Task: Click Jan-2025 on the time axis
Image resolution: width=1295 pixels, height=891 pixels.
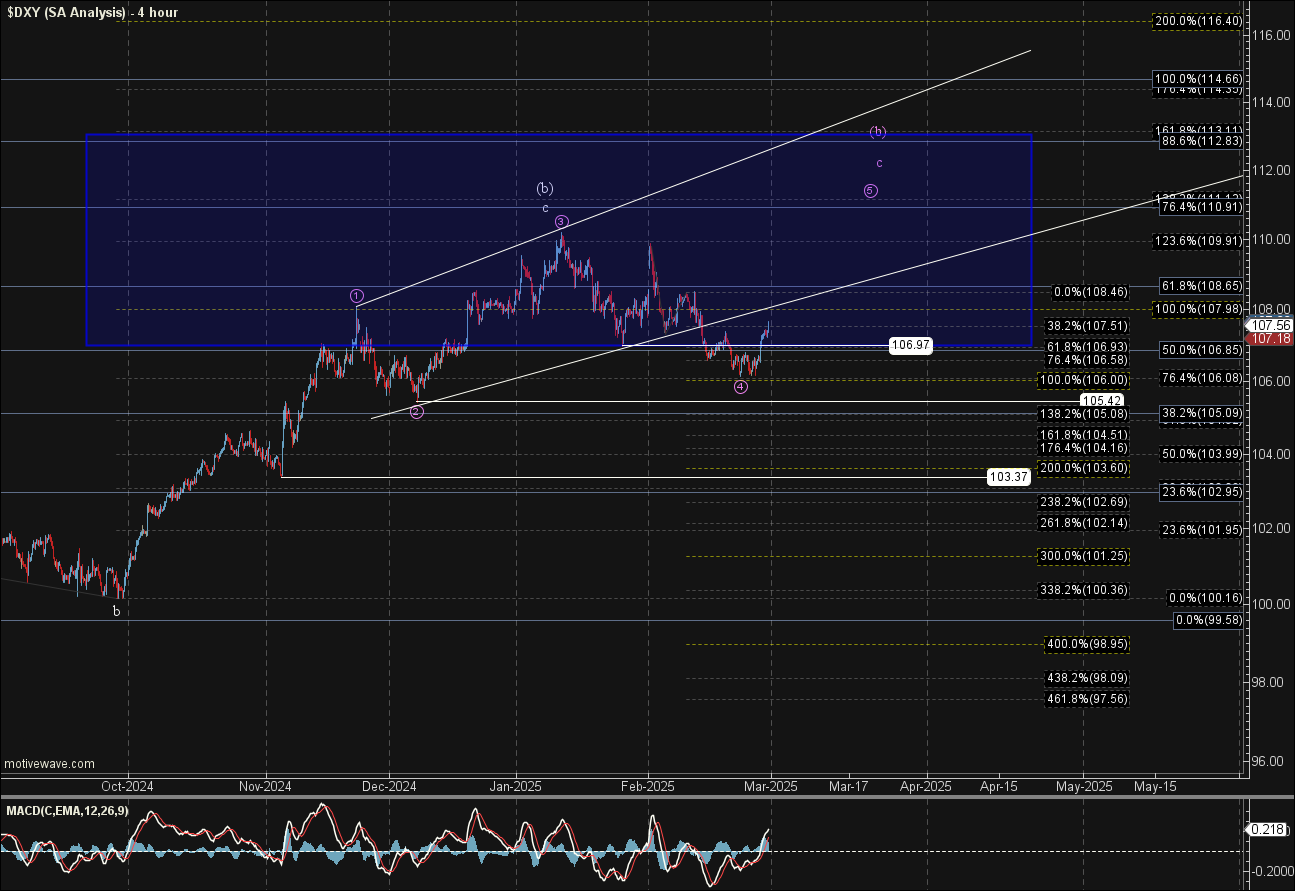Action: point(516,787)
